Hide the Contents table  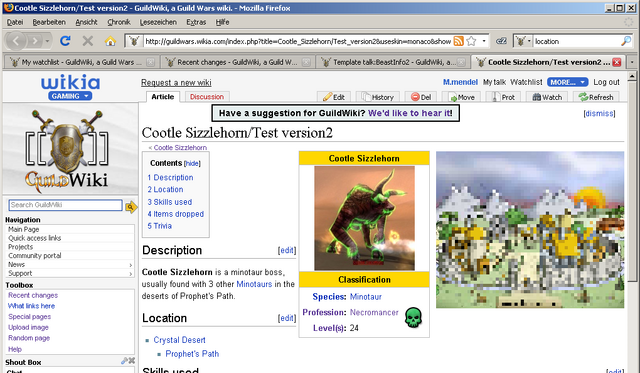(192, 164)
